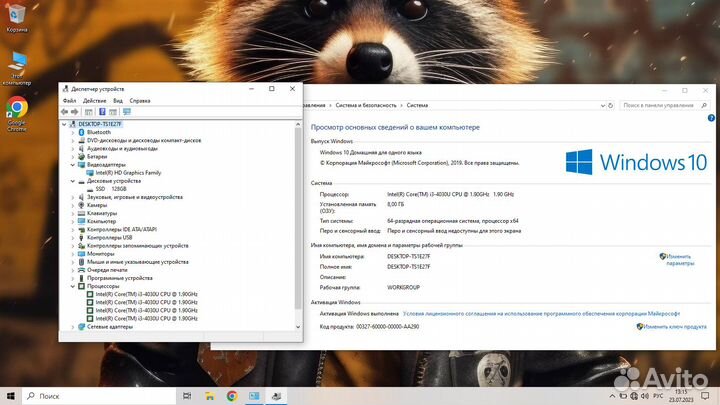The height and width of the screenshot is (405, 720).
Task: Select the last Intel Core i3-4030U processor entry
Action: [146, 318]
